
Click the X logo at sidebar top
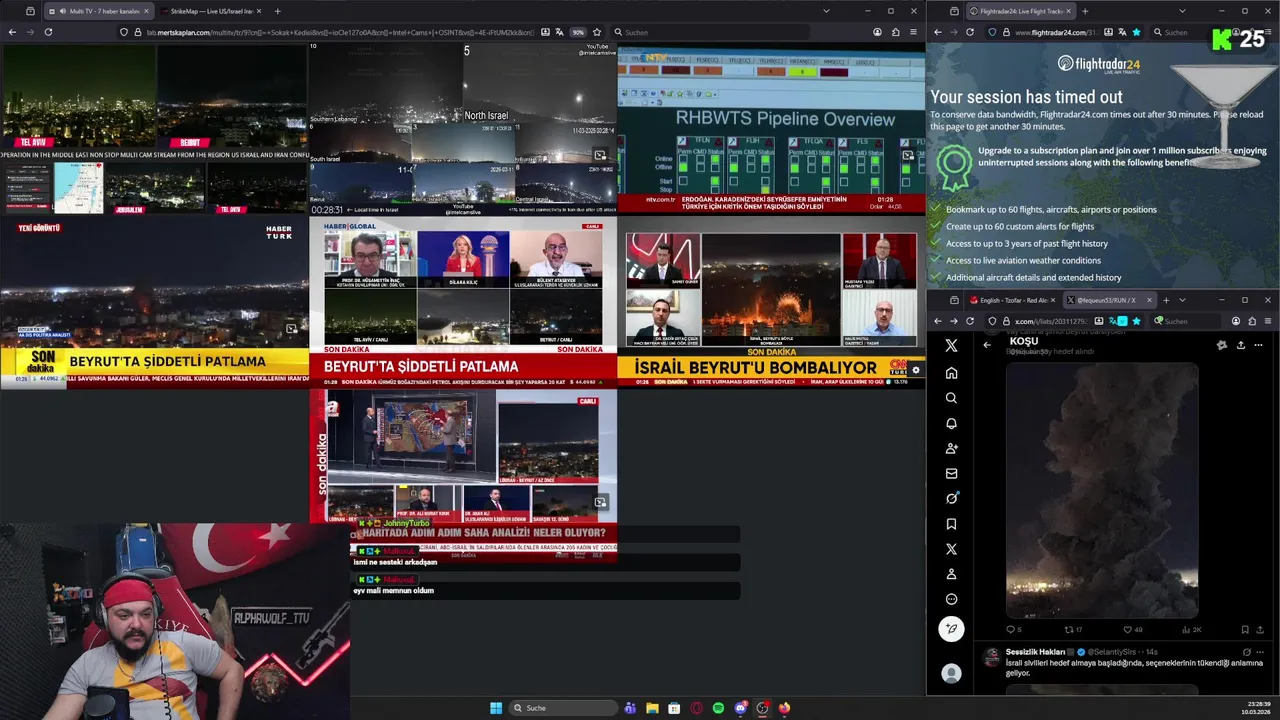[951, 345]
